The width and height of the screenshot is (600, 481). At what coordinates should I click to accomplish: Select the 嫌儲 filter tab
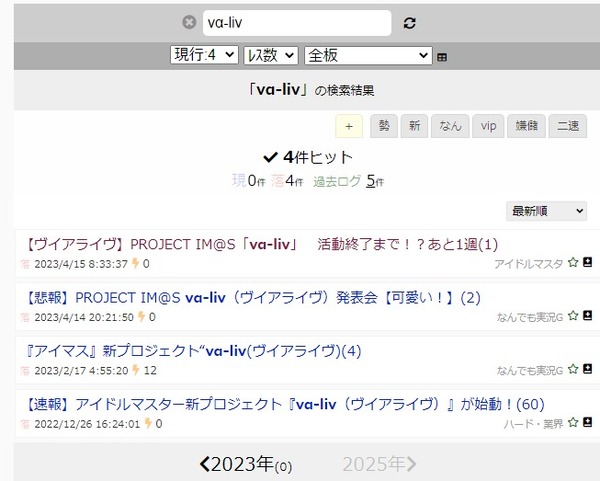point(527,126)
